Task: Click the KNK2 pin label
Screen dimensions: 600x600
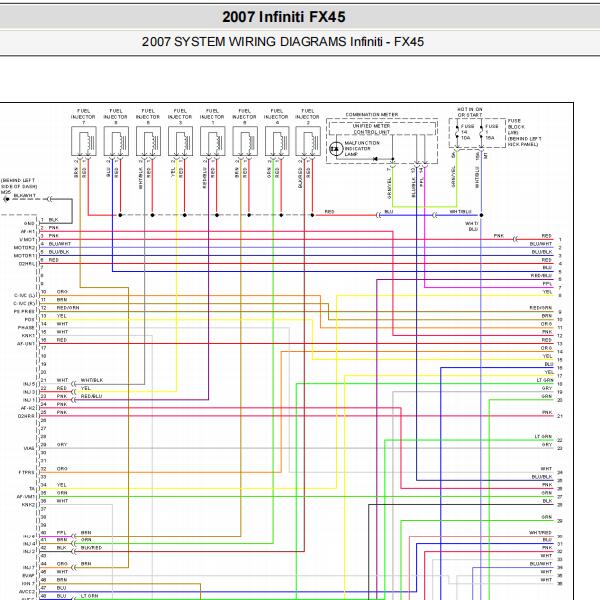Action: click(x=29, y=504)
